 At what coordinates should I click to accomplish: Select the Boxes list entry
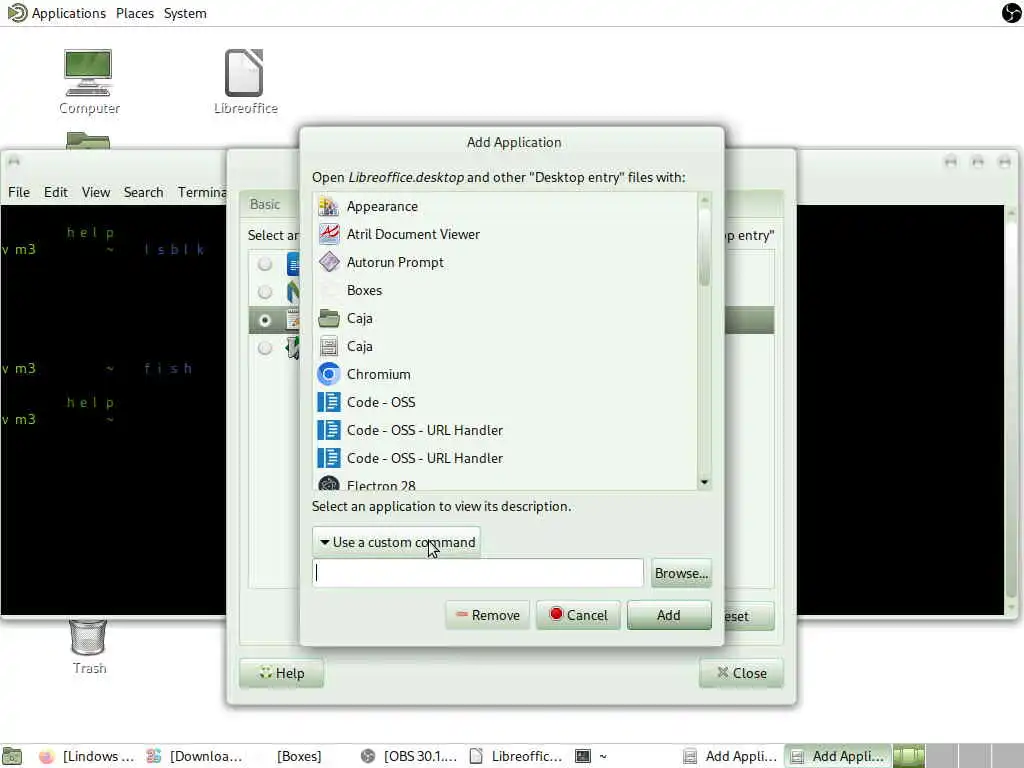tap(505, 290)
